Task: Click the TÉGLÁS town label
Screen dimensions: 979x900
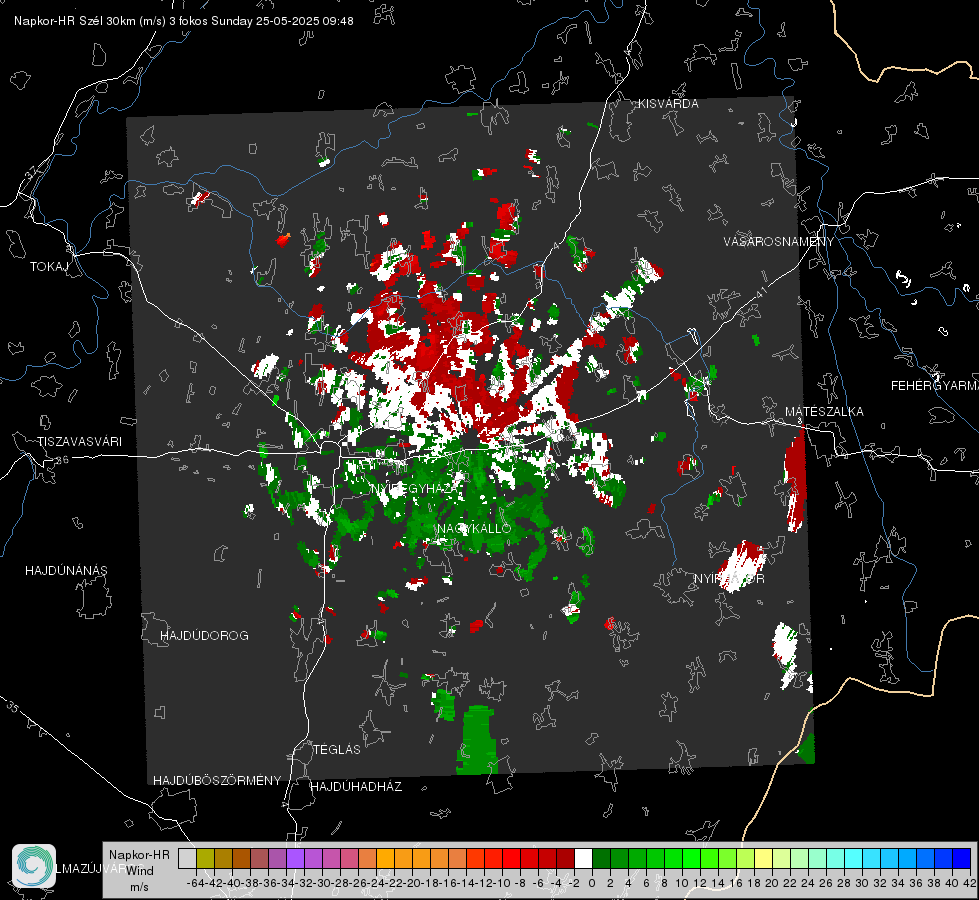Action: tap(337, 750)
